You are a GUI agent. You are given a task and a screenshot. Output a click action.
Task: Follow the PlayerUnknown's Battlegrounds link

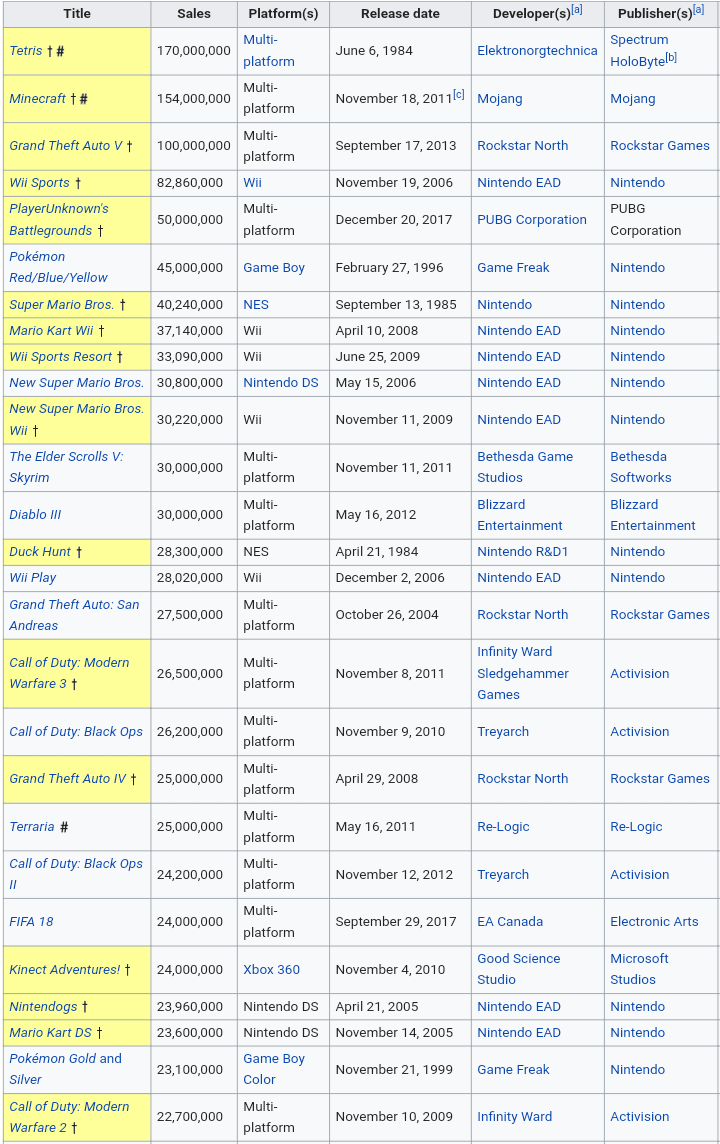(58, 220)
